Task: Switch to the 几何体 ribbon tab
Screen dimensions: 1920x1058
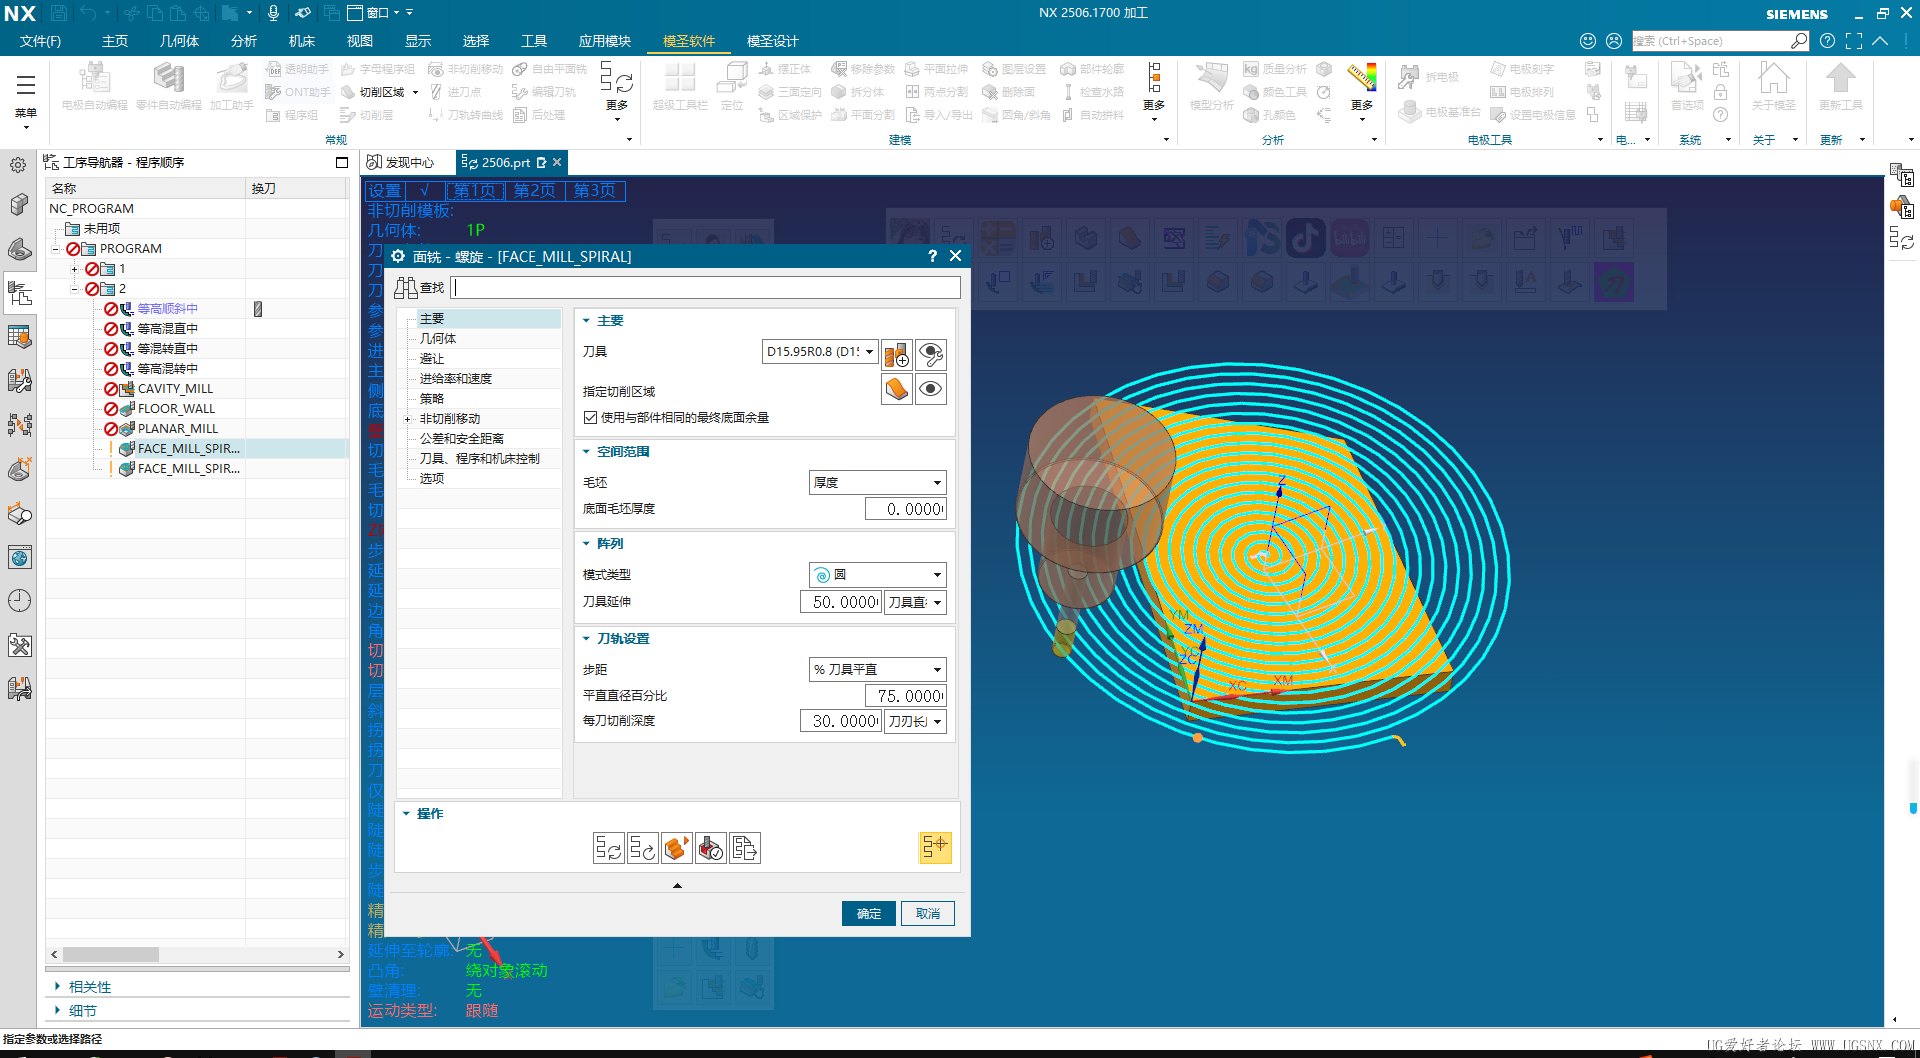Action: pyautogui.click(x=179, y=41)
